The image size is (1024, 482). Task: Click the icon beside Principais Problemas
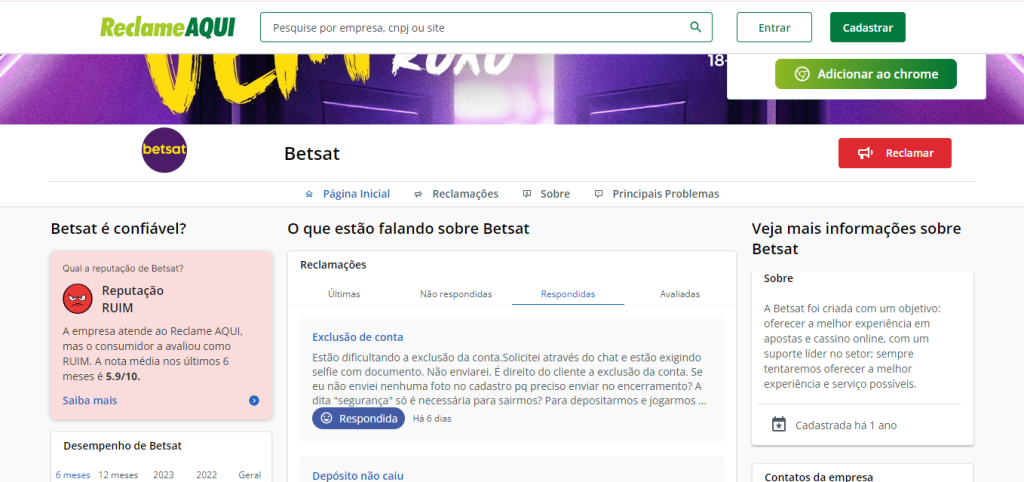(598, 194)
